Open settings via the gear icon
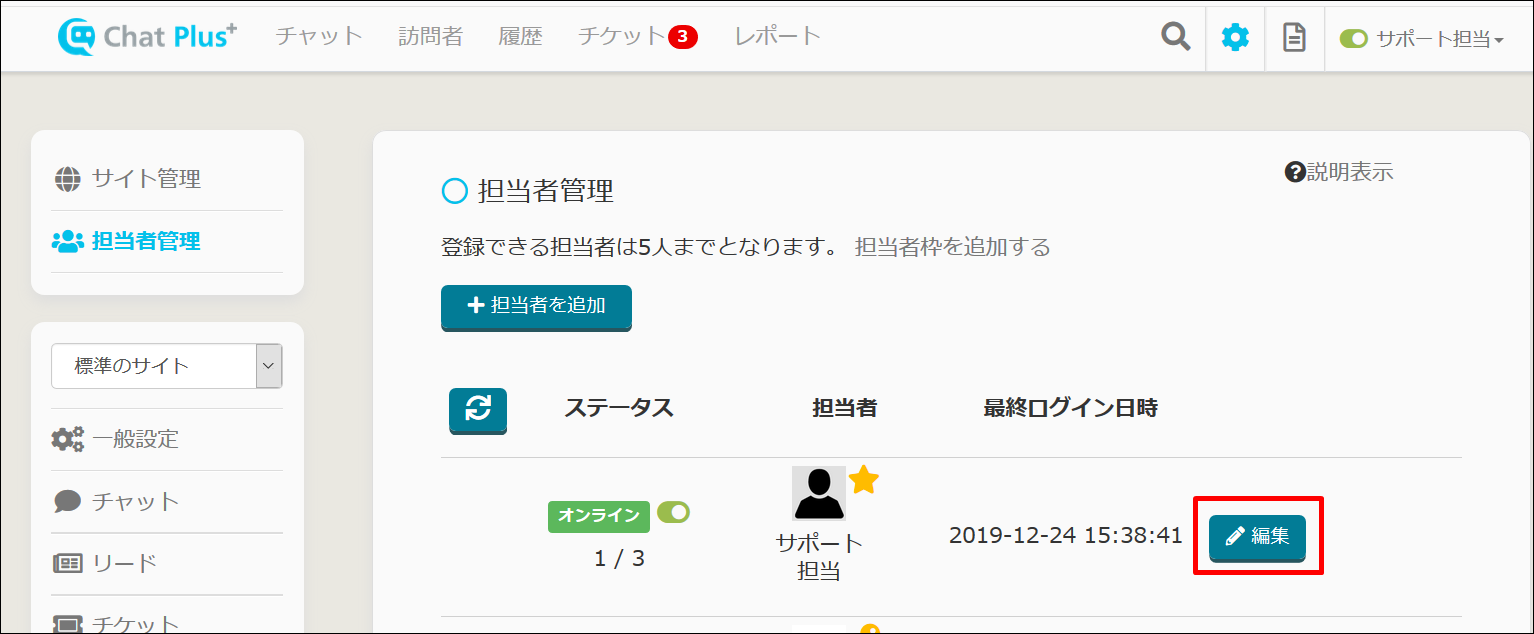The image size is (1534, 634). click(x=1236, y=38)
